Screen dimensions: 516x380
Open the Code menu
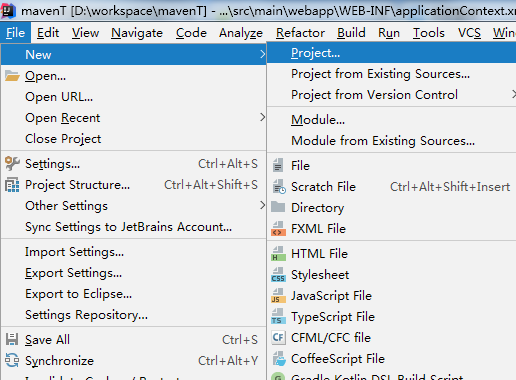(x=191, y=33)
